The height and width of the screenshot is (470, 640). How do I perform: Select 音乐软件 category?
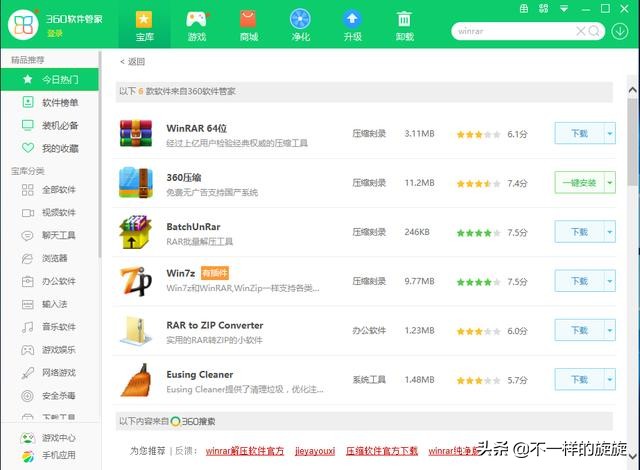tap(49, 327)
